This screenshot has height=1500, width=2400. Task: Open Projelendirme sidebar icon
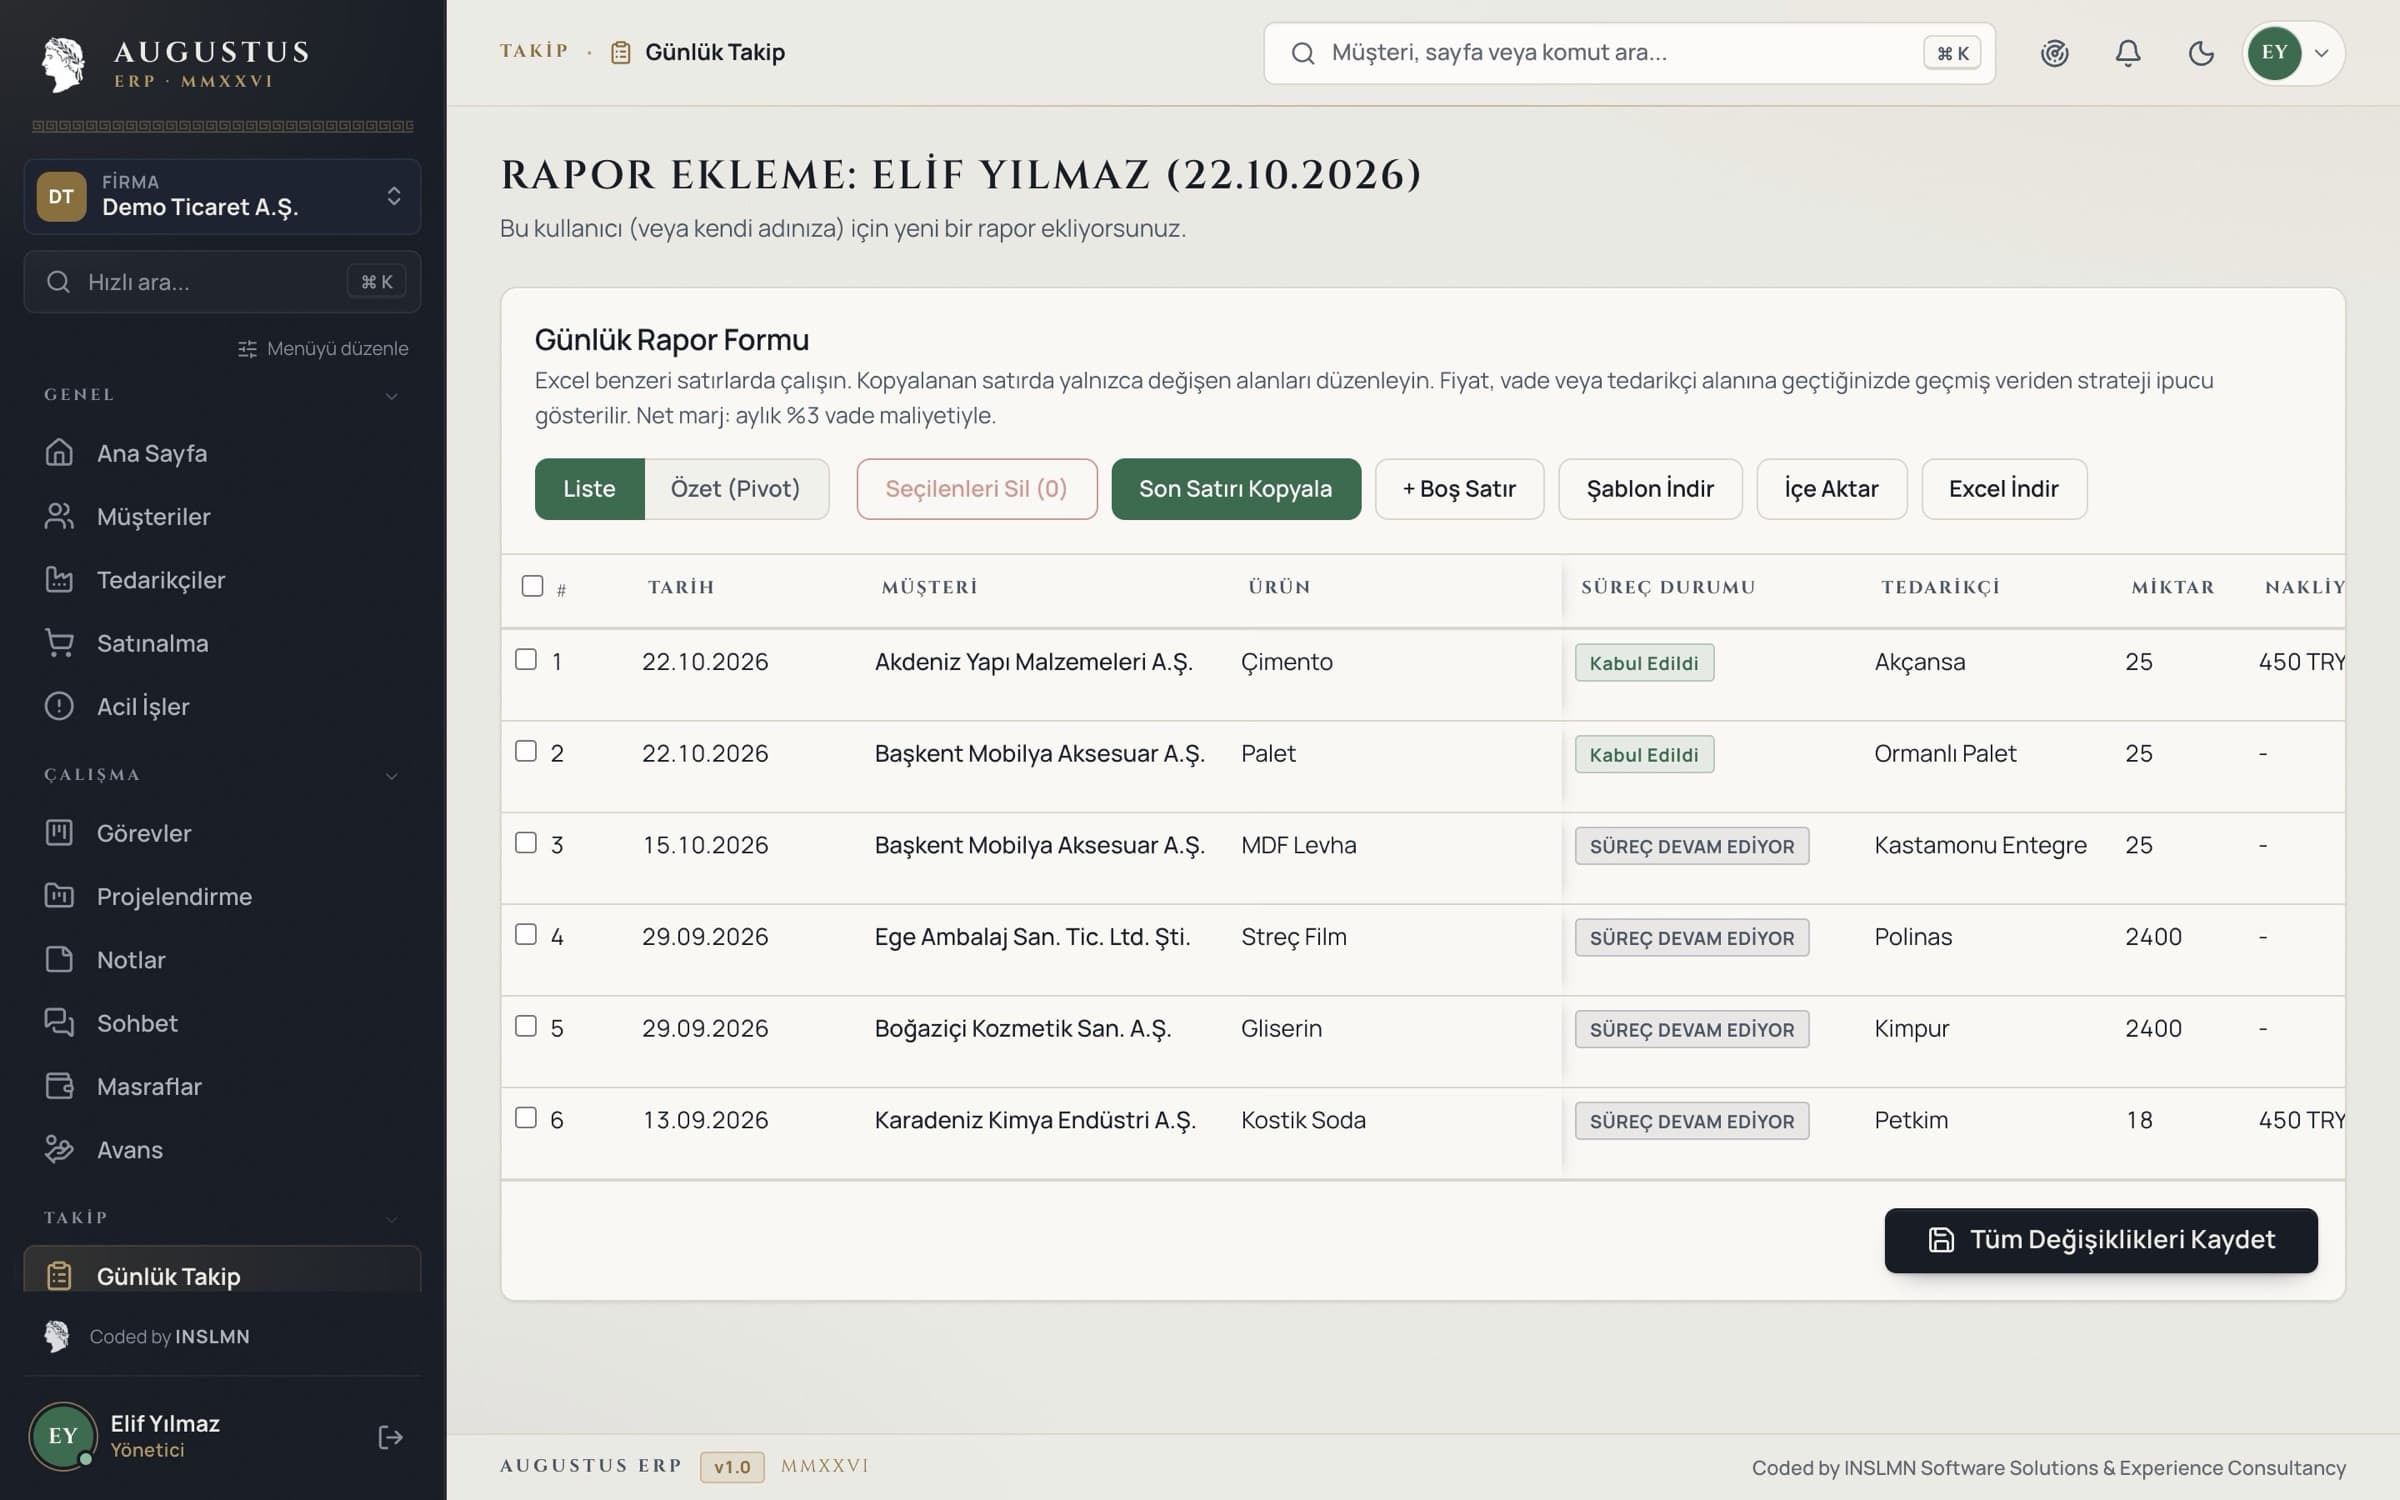point(59,896)
